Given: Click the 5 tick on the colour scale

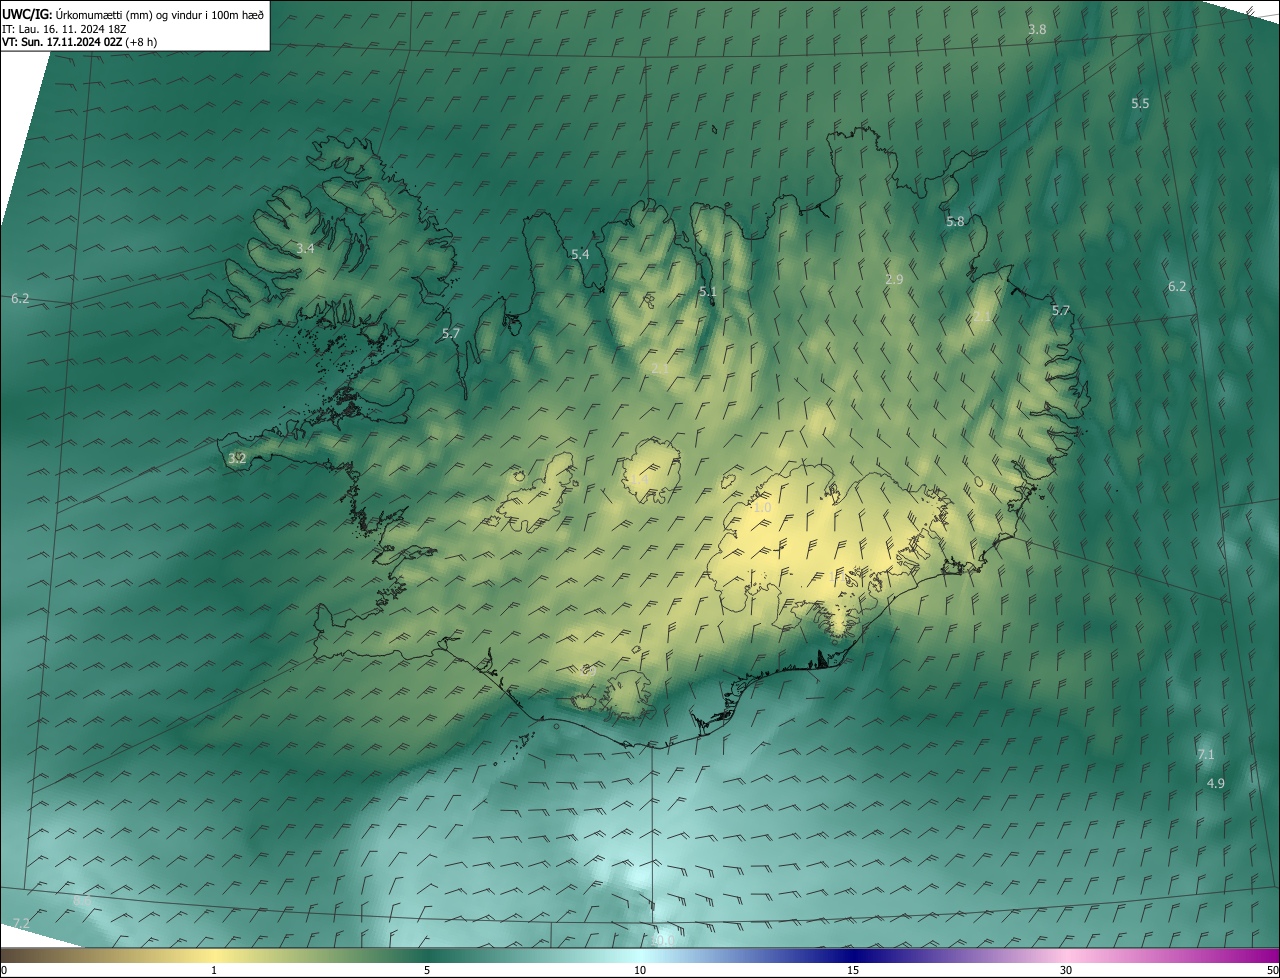Looking at the screenshot, I should point(427,970).
